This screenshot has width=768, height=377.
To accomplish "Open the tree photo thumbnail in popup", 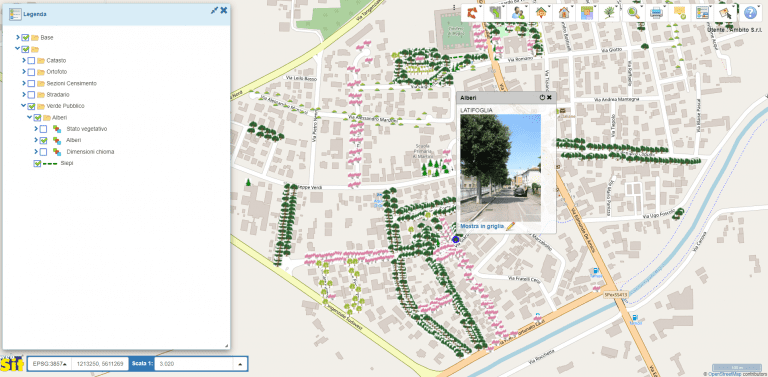I will click(x=500, y=168).
